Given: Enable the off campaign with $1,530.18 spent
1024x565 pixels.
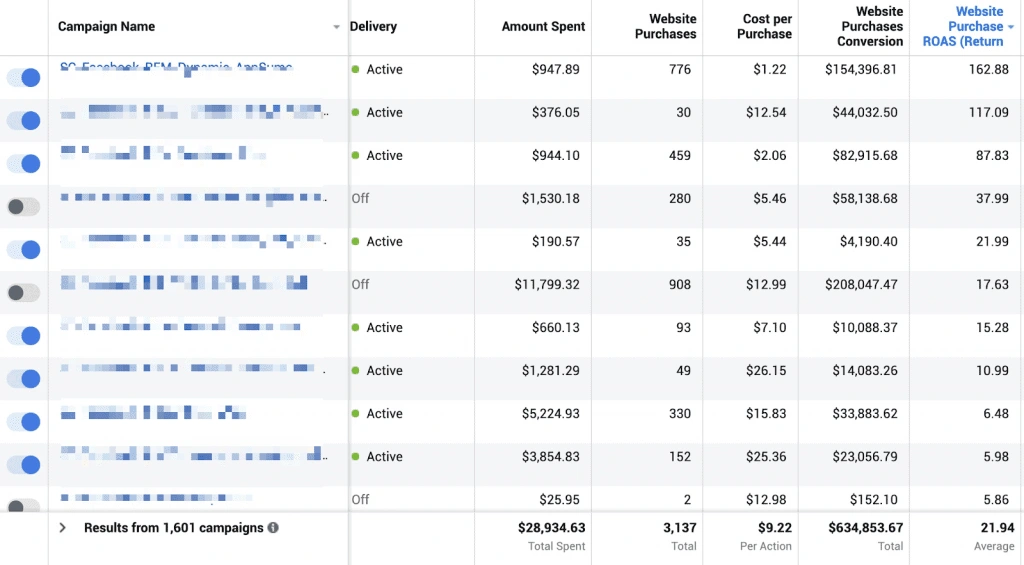Looking at the screenshot, I should pyautogui.click(x=24, y=207).
